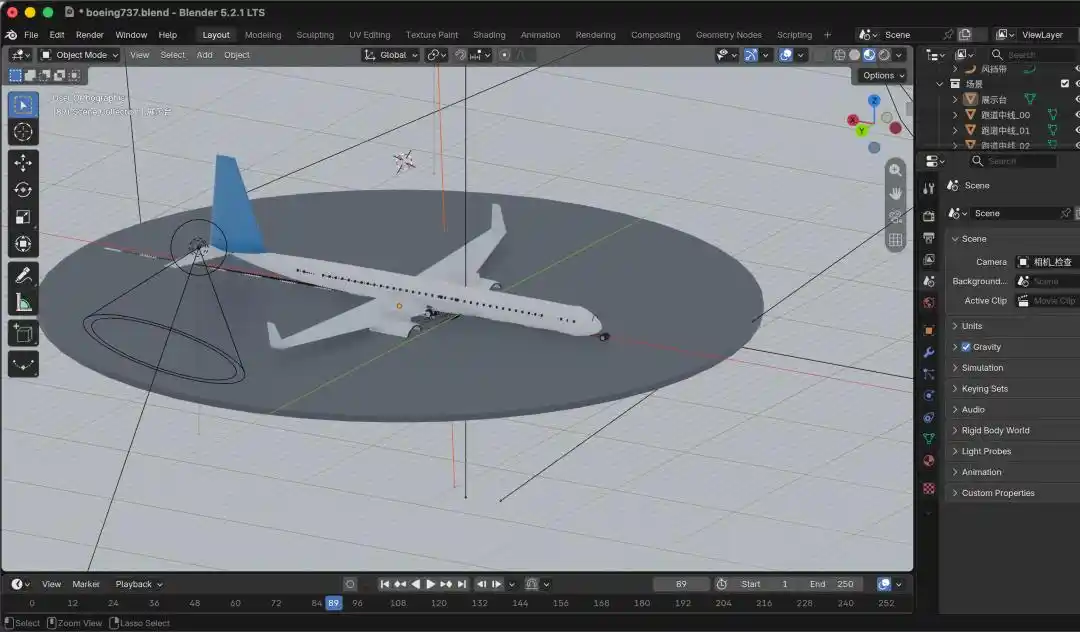The image size is (1080, 632).
Task: Toggle viewport overlays display
Action: tap(785, 55)
